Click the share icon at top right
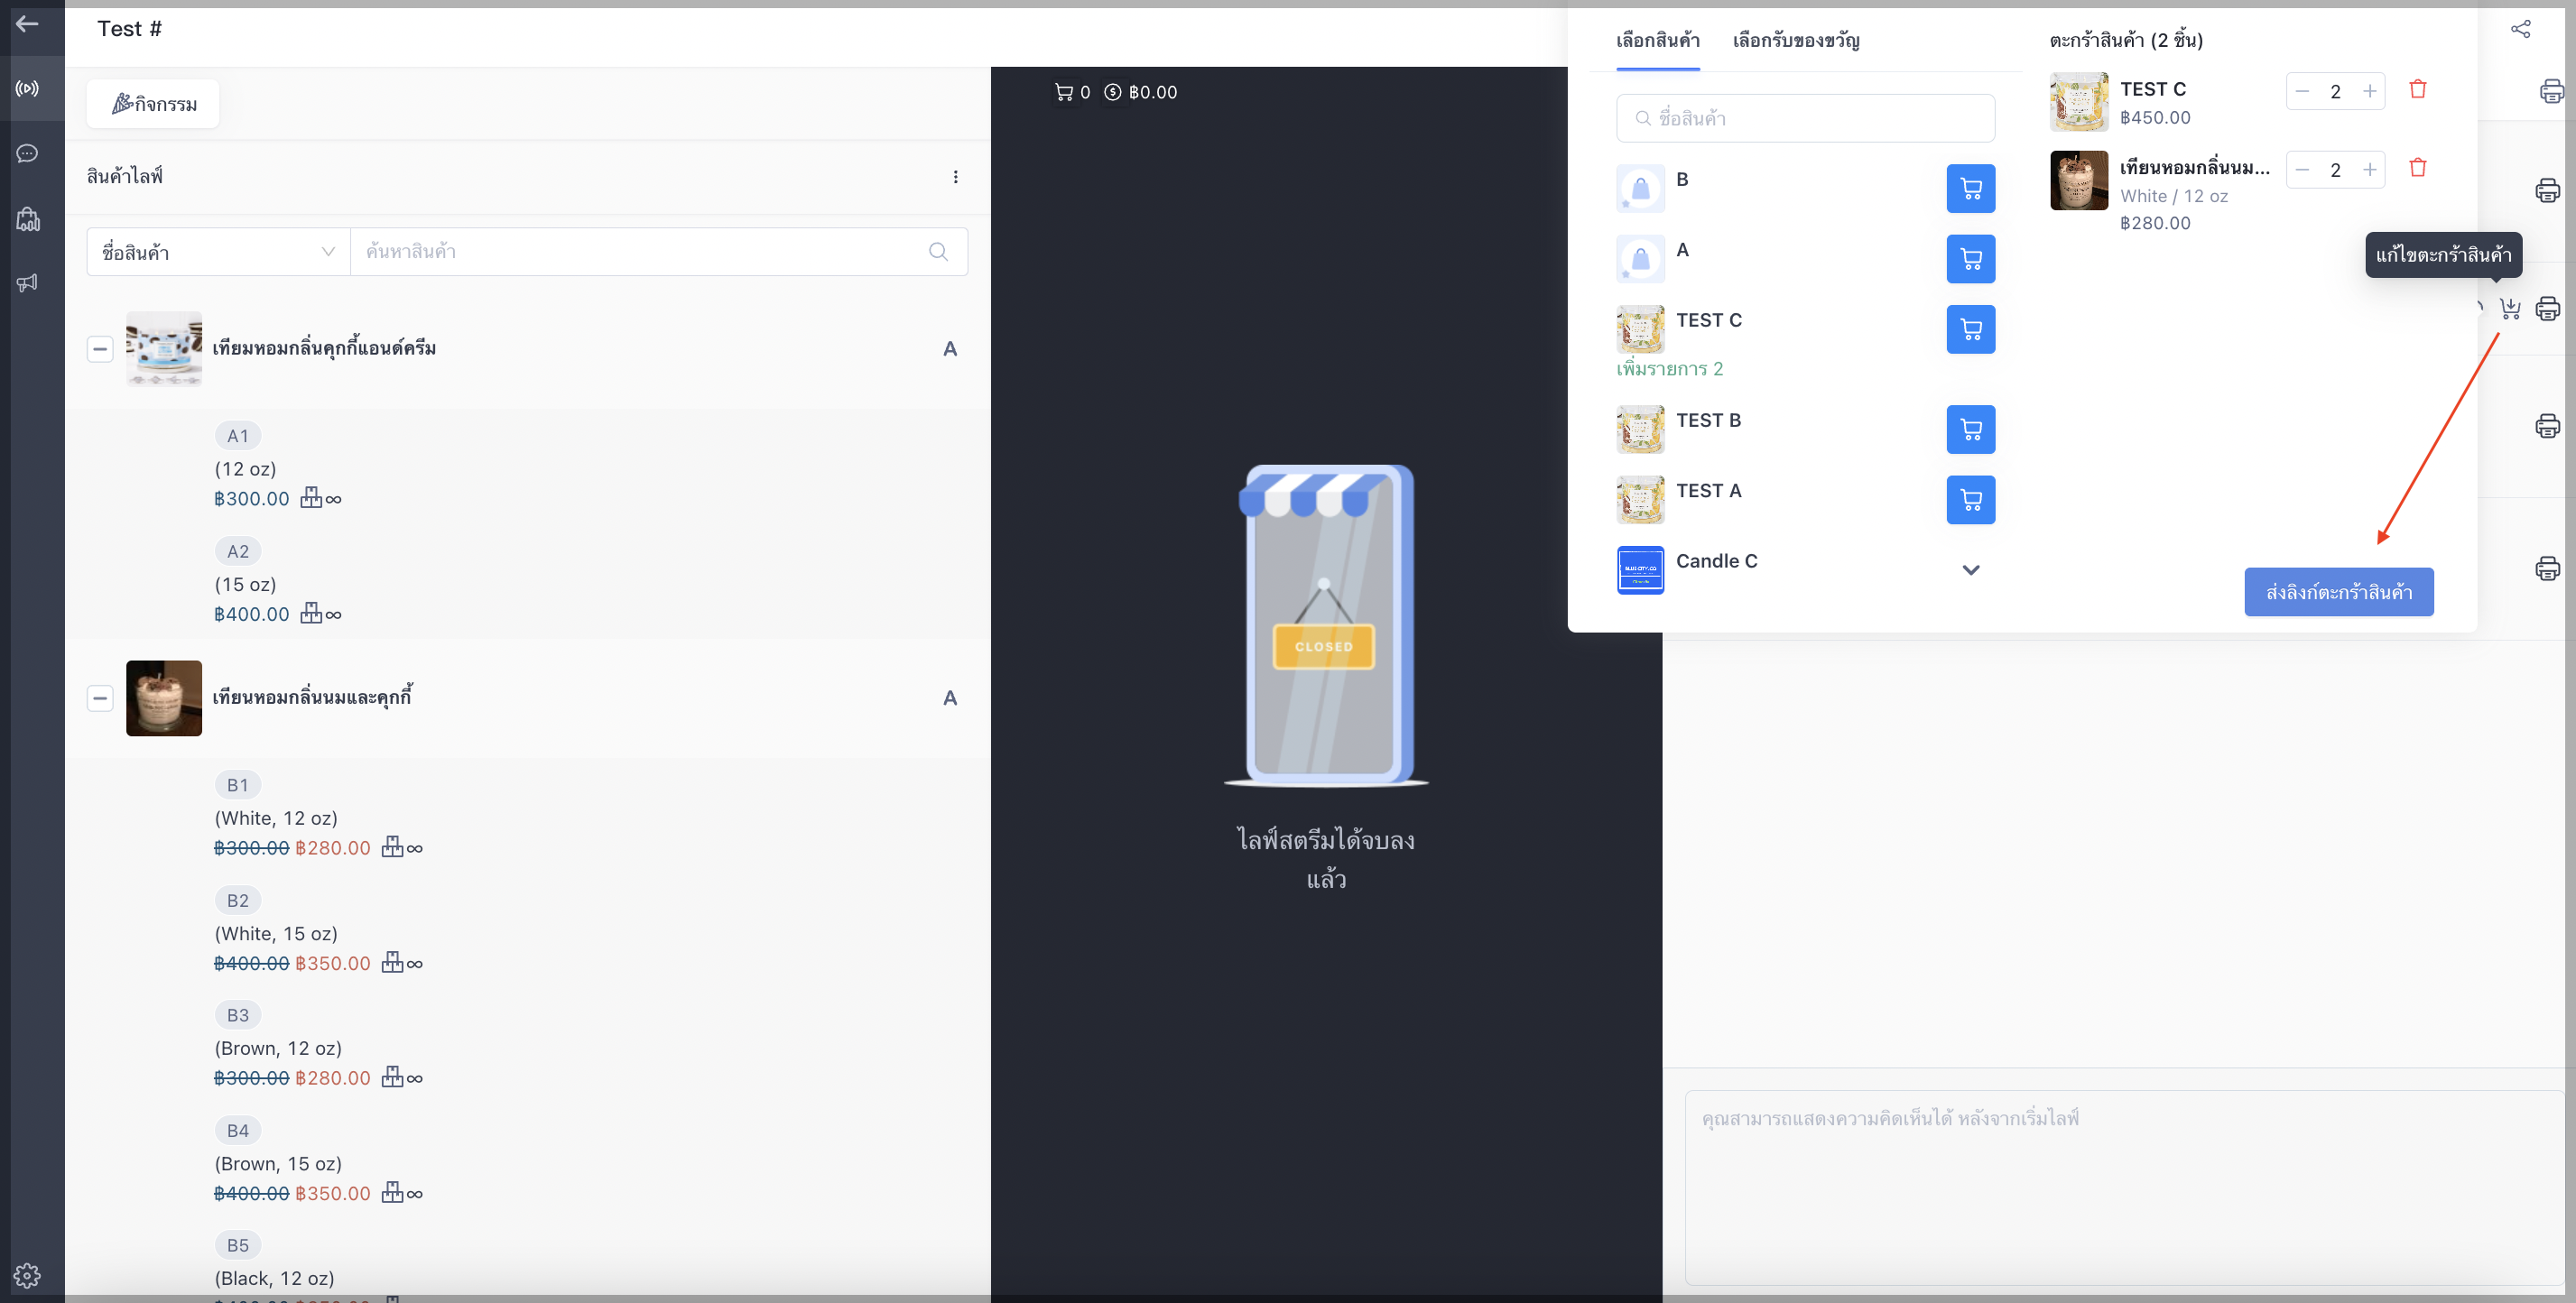Image resolution: width=2576 pixels, height=1303 pixels. coord(2520,29)
